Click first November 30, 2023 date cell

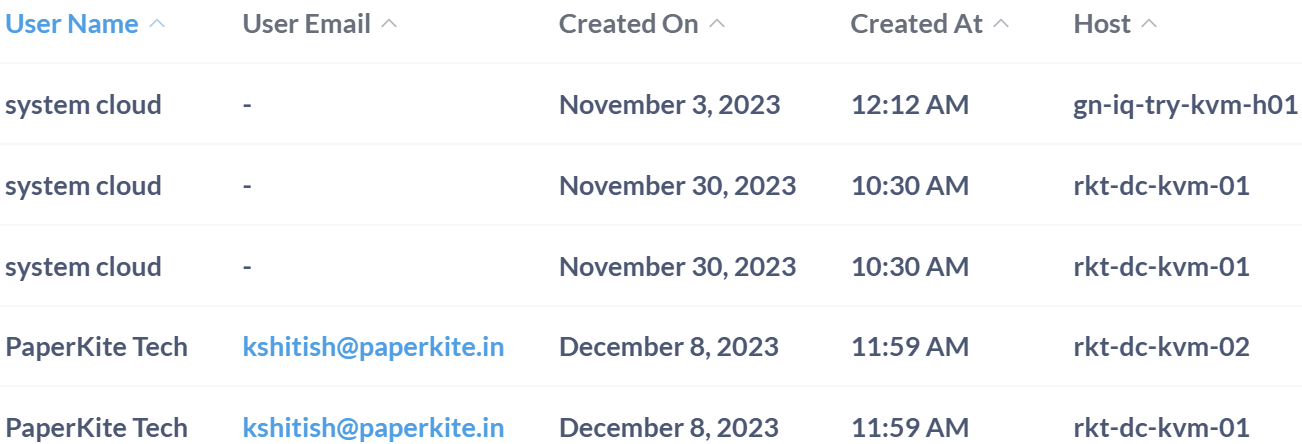tap(677, 186)
